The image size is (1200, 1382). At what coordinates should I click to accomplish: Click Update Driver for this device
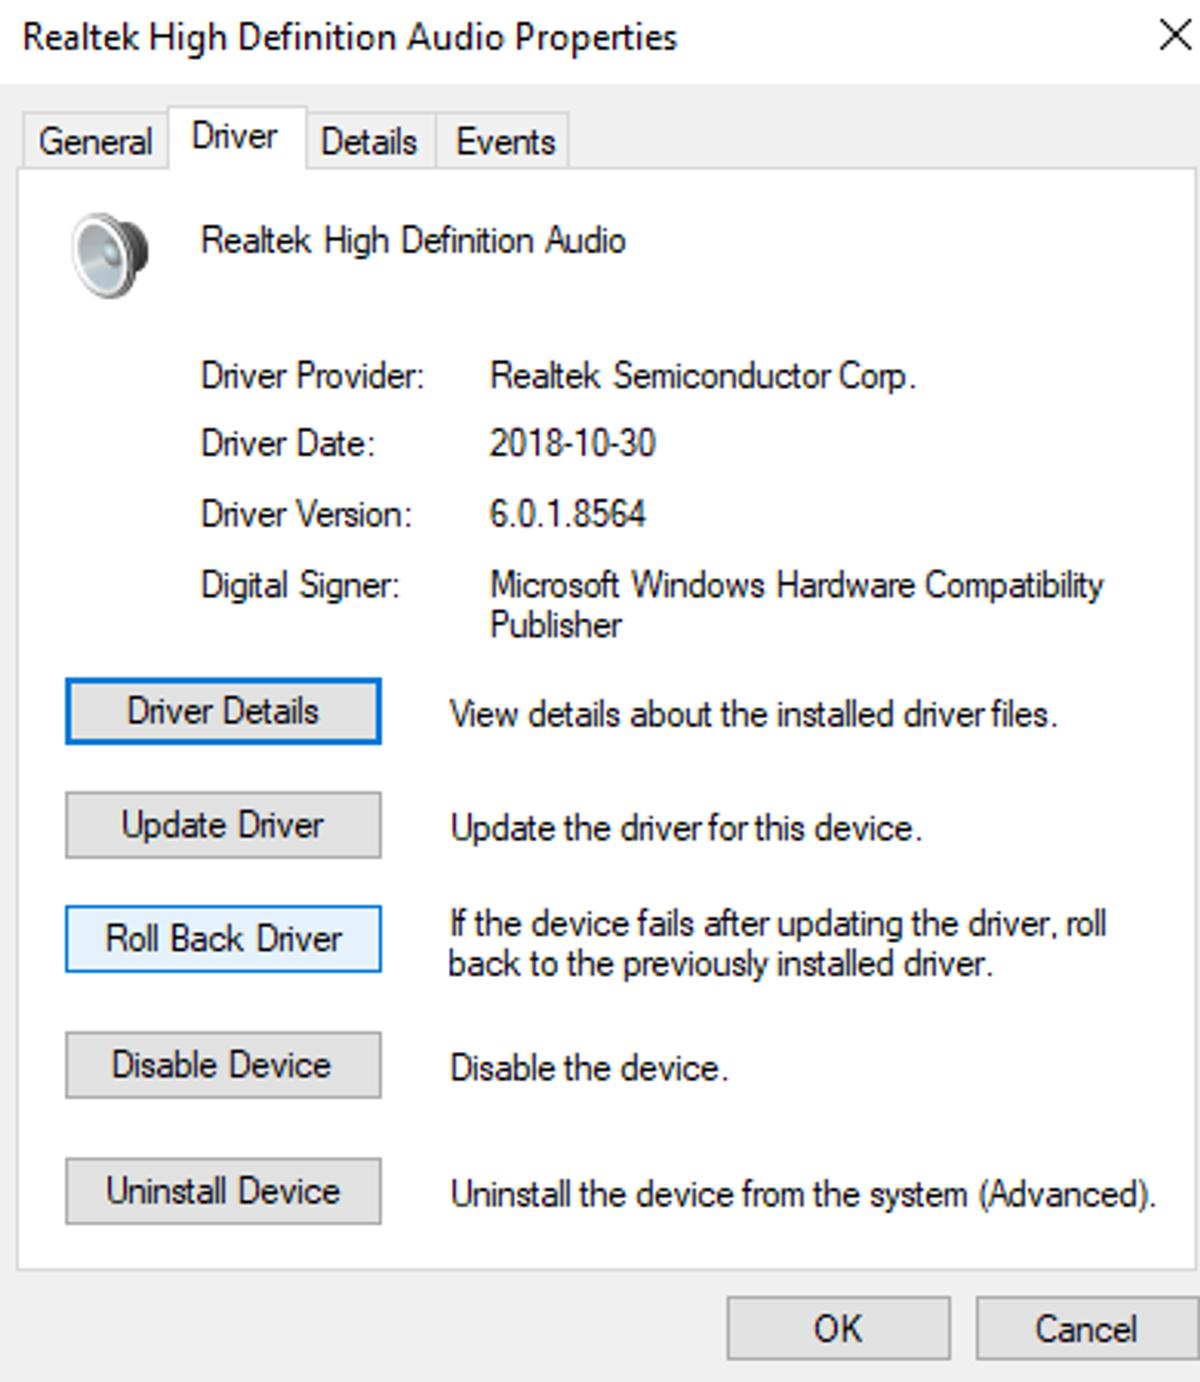click(222, 825)
